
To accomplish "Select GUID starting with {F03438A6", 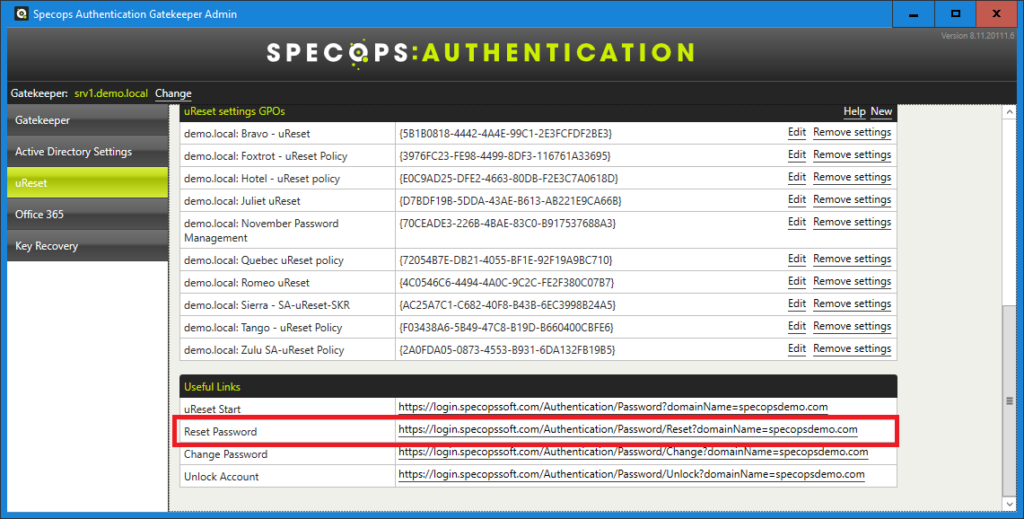I will pyautogui.click(x=506, y=327).
